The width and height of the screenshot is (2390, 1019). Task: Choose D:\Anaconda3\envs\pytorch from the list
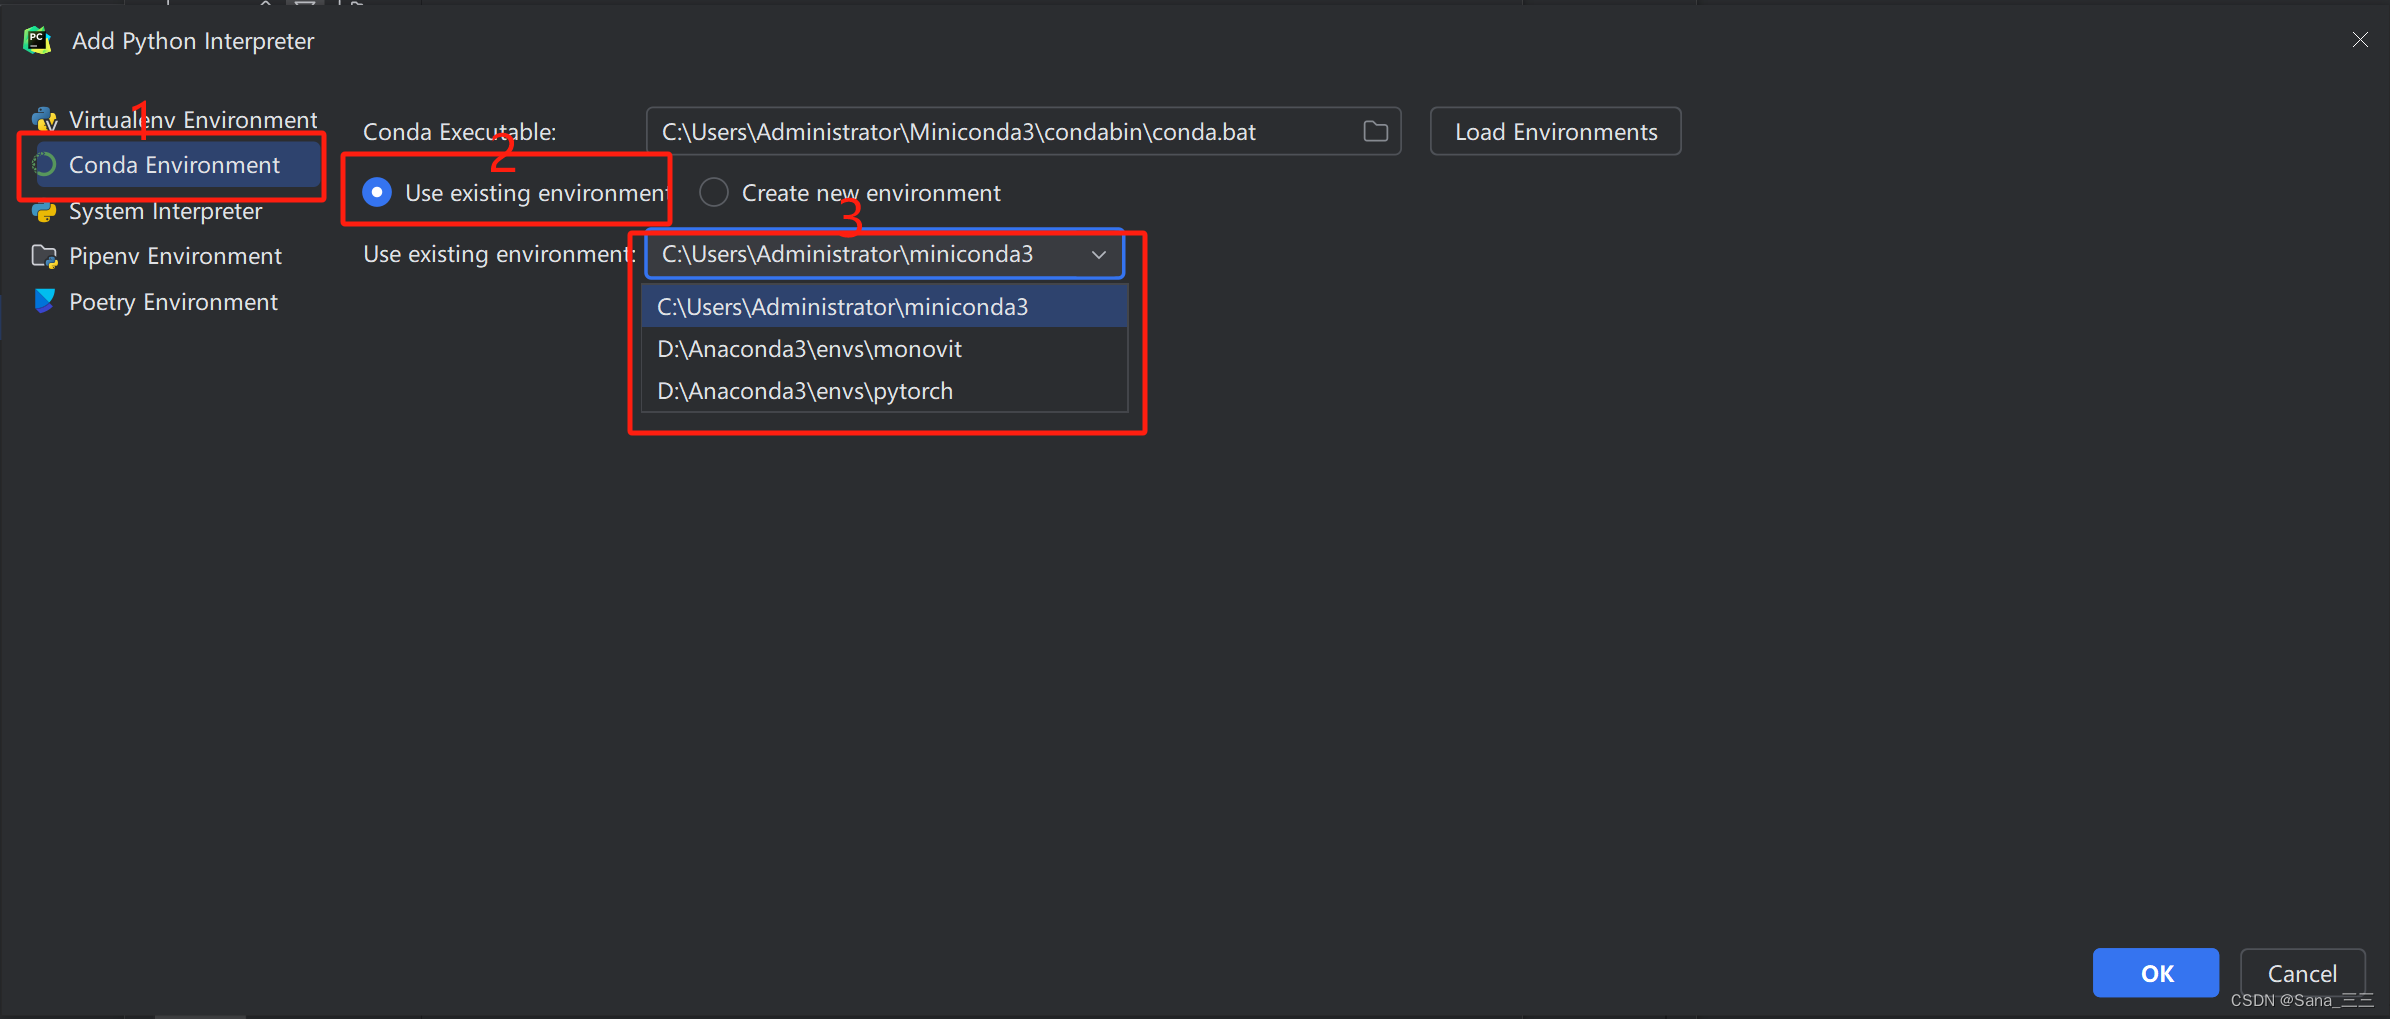coord(804,390)
